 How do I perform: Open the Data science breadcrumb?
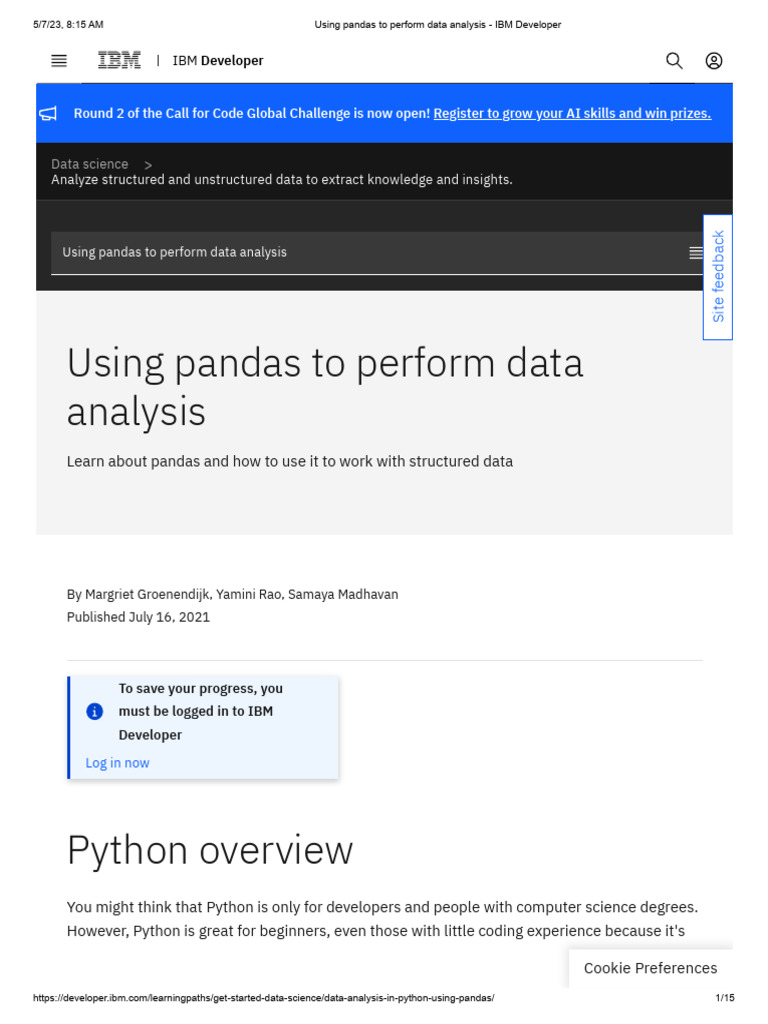pos(90,164)
